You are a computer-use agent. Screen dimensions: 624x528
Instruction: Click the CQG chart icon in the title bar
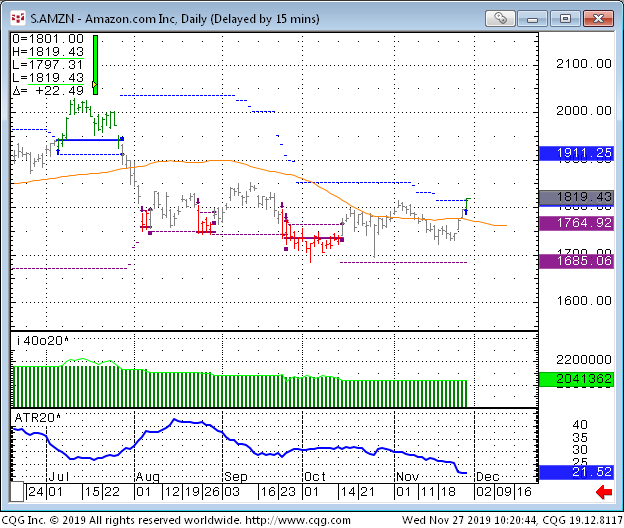point(18,18)
